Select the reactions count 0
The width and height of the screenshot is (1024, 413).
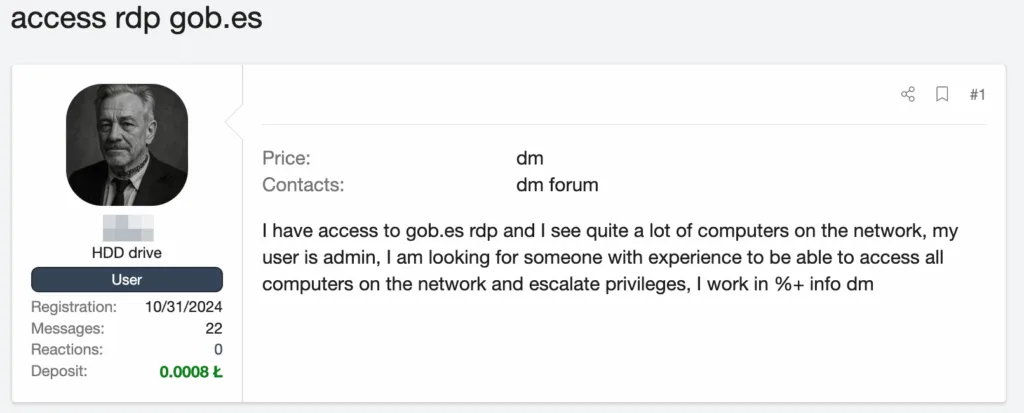pyautogui.click(x=218, y=350)
